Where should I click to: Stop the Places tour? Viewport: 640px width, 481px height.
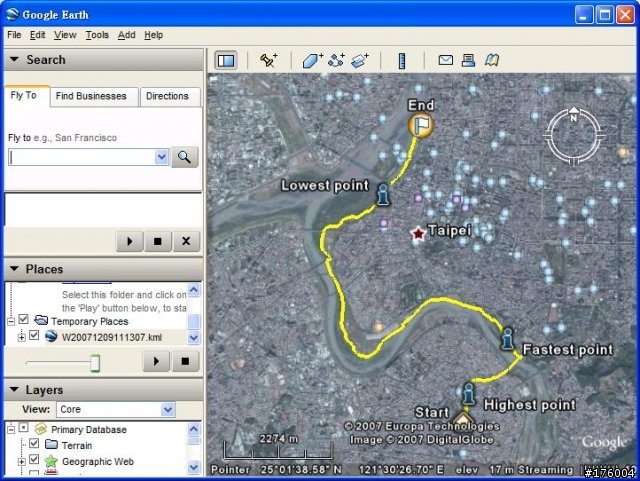tap(185, 361)
